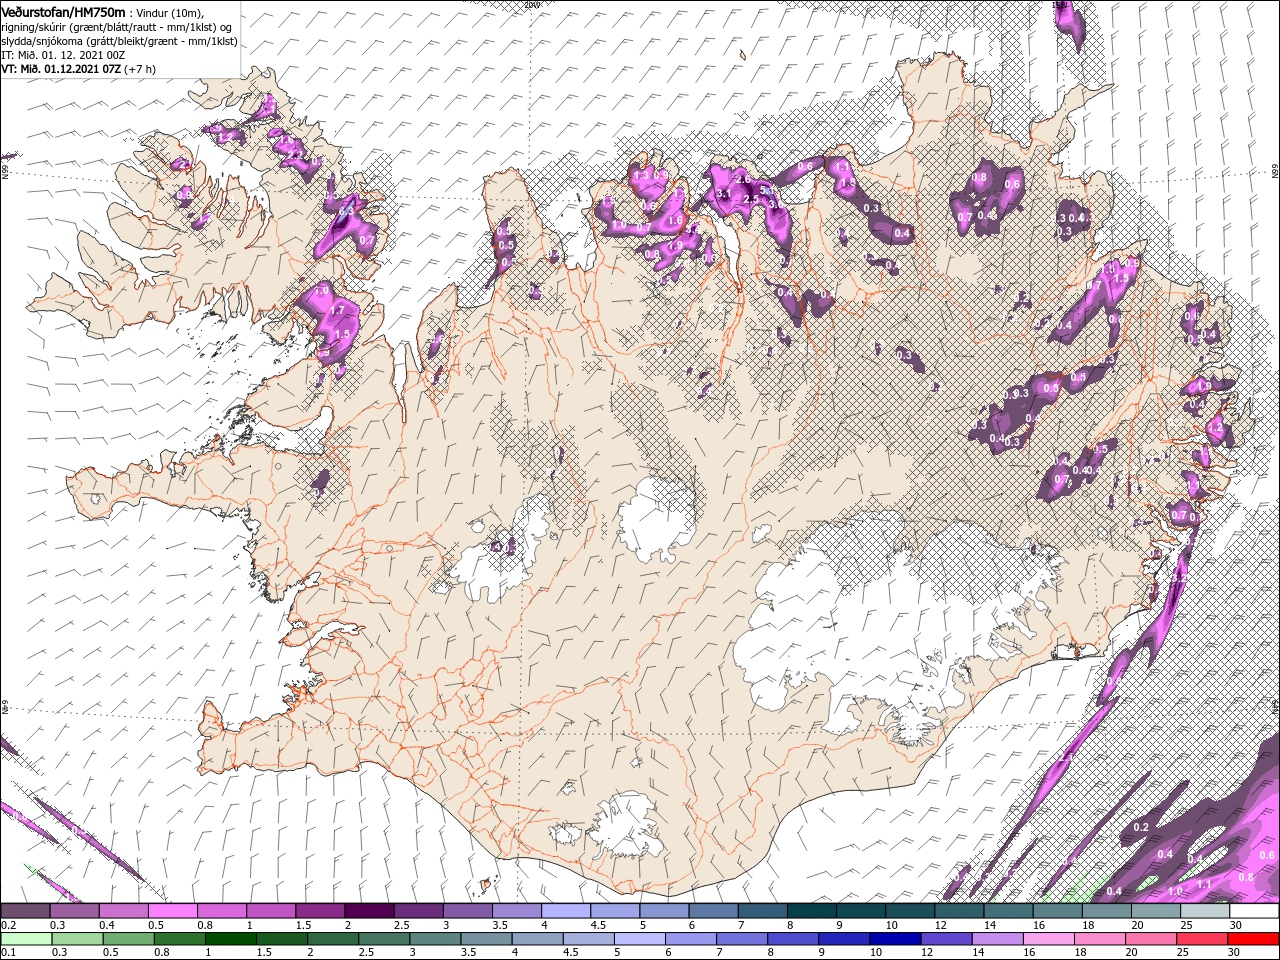
Task: Click the bright red 30 rain legend swatch
Action: point(1254,938)
